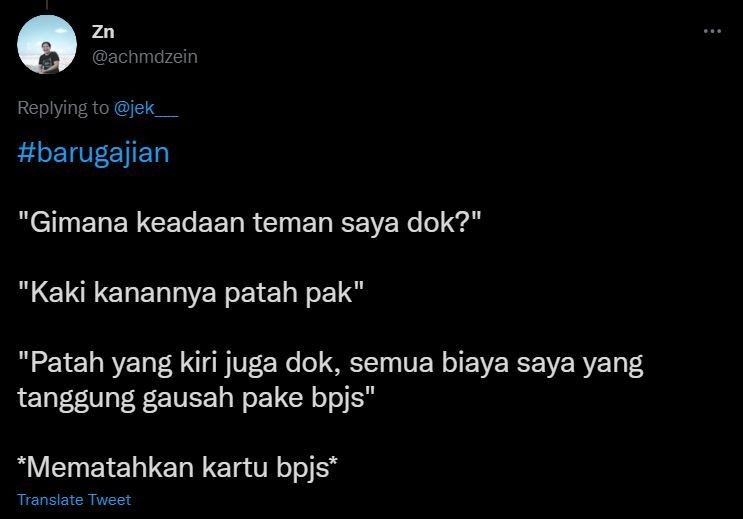Viewport: 743px width, 519px height.
Task: Click the display name Zn
Action: 103,32
